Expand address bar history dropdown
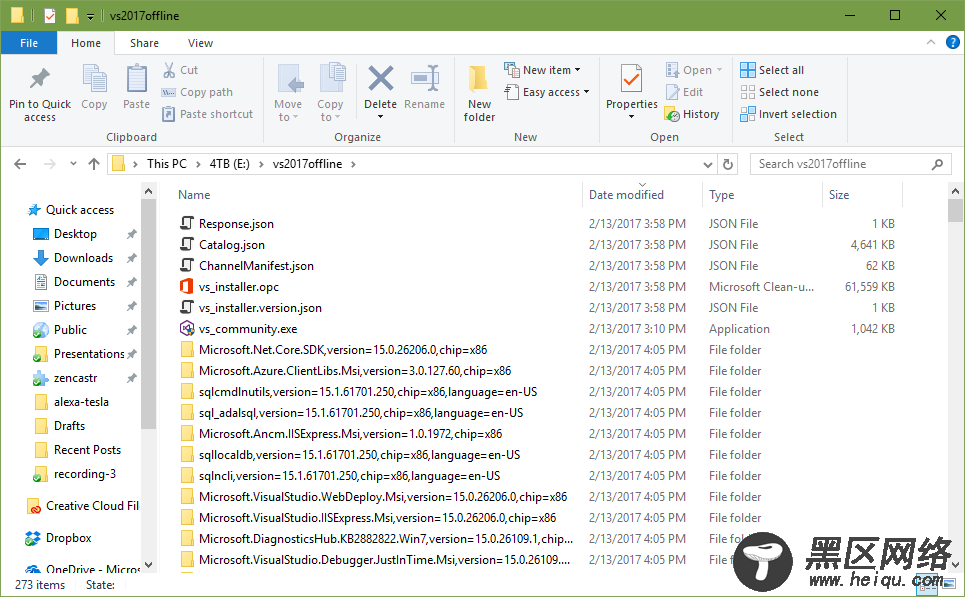Image resolution: width=965 pixels, height=597 pixels. point(708,164)
